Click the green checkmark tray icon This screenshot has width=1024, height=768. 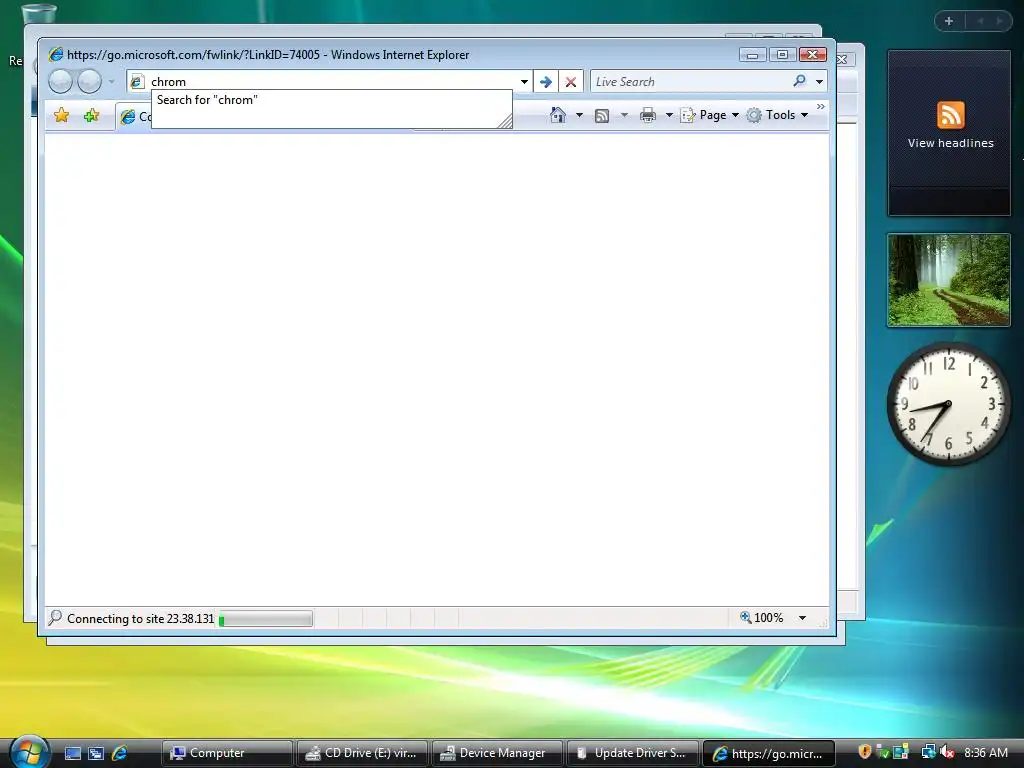(882, 752)
